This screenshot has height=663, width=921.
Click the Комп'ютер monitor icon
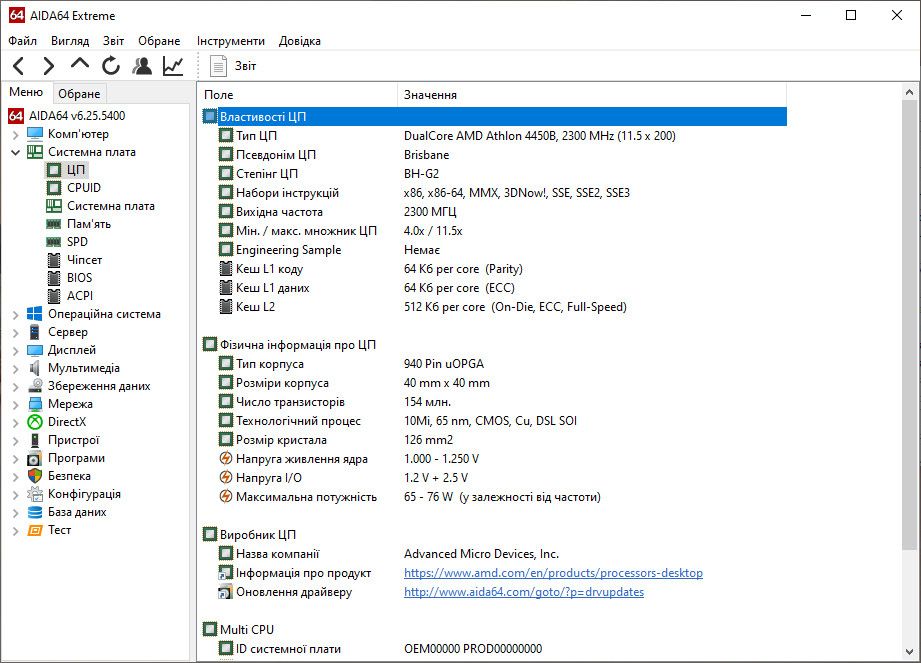35,134
